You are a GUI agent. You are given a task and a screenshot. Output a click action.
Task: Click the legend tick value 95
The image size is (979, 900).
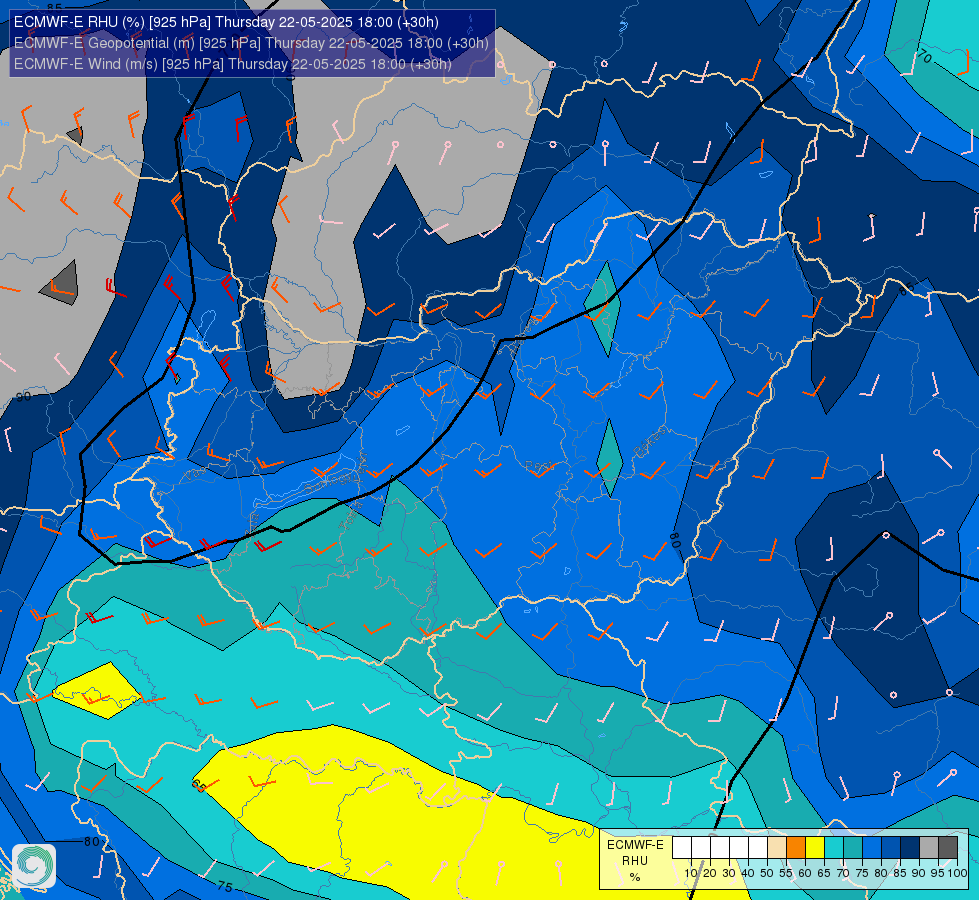pyautogui.click(x=938, y=873)
